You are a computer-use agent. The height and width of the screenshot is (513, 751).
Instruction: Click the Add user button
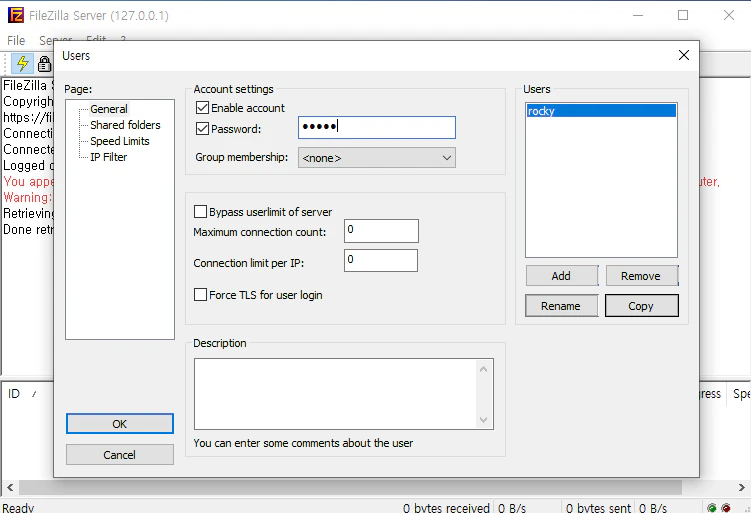tap(561, 276)
